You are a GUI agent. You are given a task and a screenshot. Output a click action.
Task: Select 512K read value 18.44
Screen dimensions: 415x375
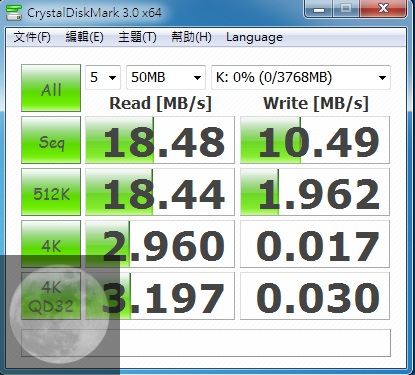(x=160, y=192)
